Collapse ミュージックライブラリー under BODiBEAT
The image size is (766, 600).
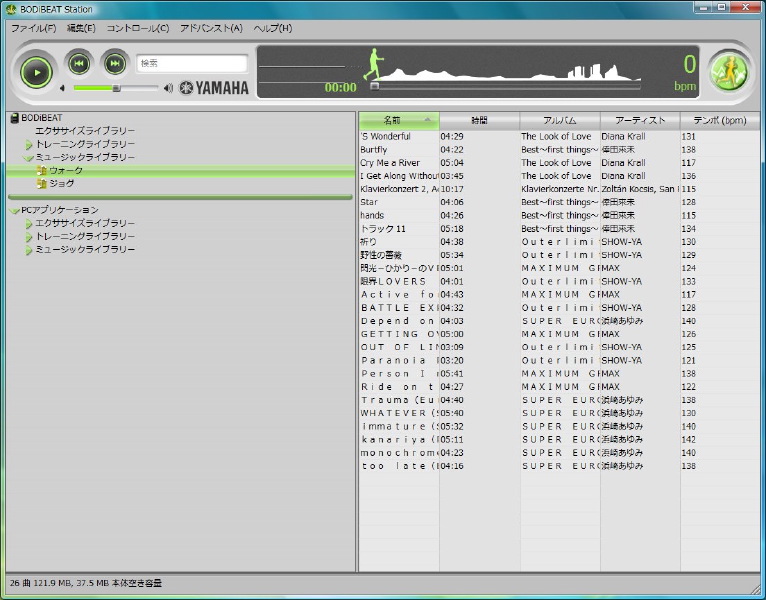29,158
